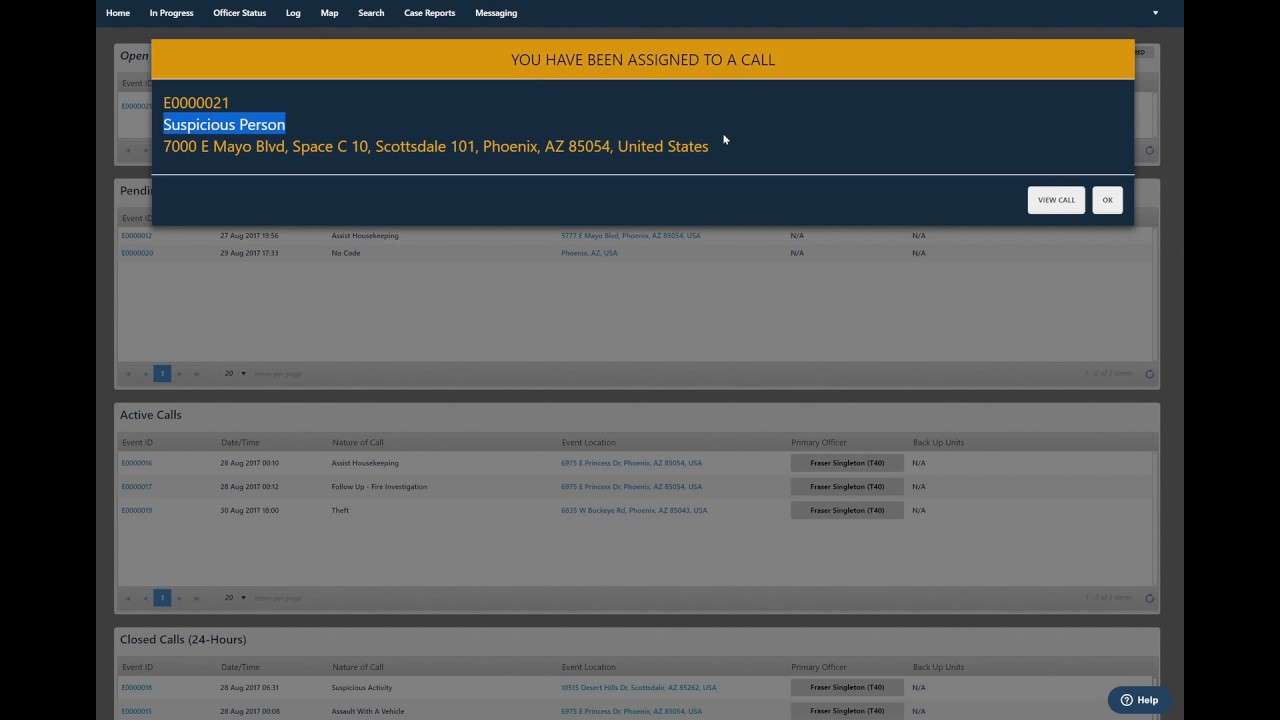This screenshot has height=720, width=1280.
Task: Open active event E0000017
Action: point(137,487)
